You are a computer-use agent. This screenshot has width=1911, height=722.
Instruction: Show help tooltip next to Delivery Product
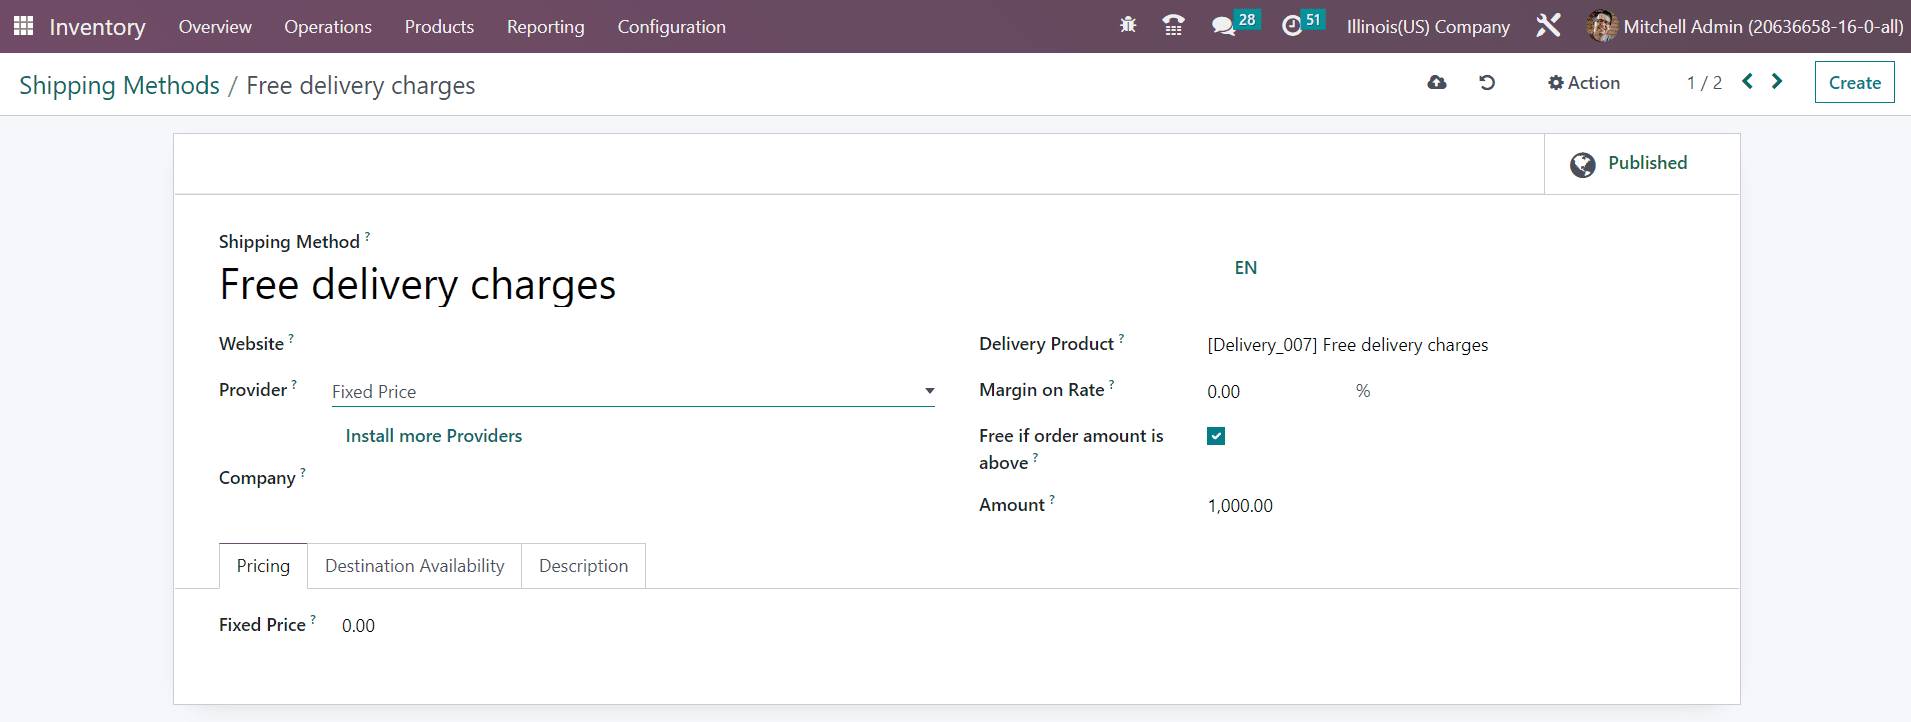point(1121,338)
